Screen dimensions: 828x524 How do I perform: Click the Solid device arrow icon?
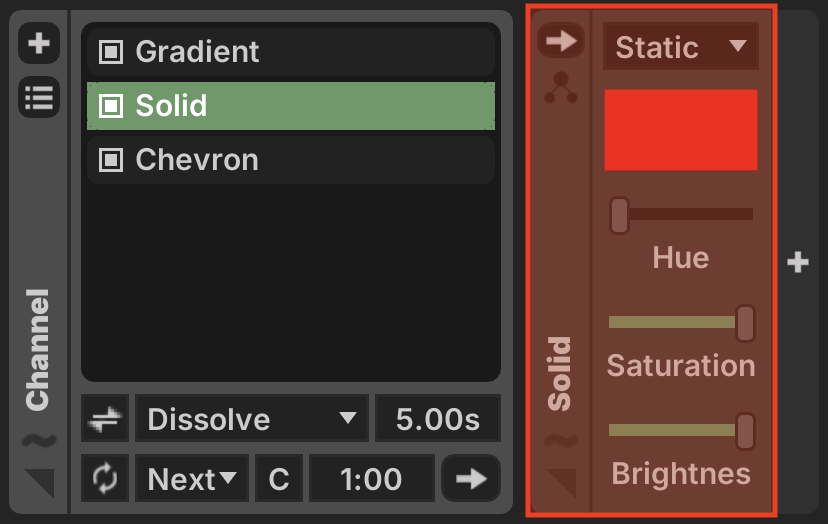pyautogui.click(x=561, y=40)
